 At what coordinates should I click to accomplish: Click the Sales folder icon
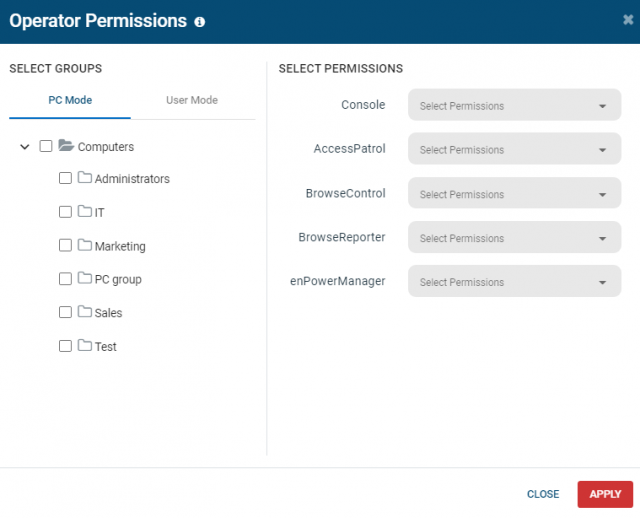(x=84, y=311)
